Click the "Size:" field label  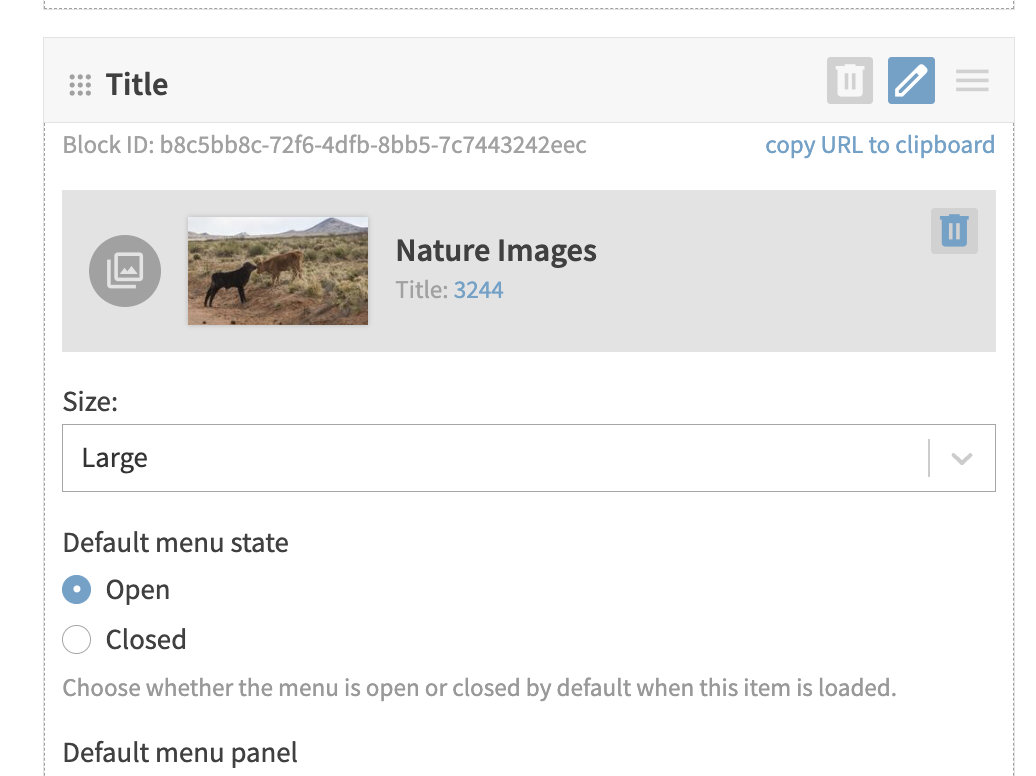[x=90, y=402]
